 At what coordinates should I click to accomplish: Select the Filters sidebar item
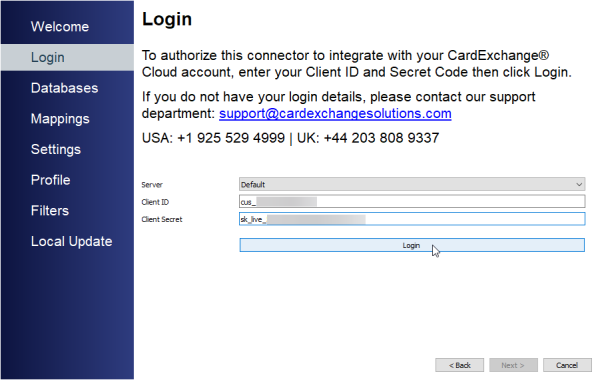tap(50, 210)
